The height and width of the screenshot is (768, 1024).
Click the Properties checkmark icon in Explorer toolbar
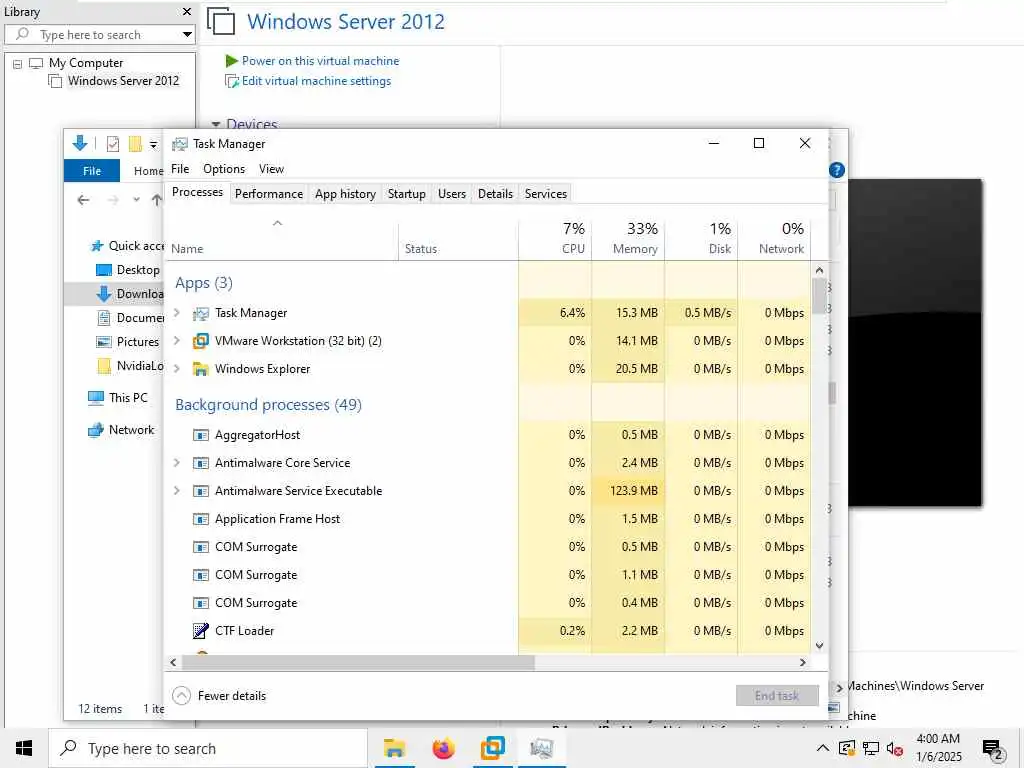click(113, 144)
